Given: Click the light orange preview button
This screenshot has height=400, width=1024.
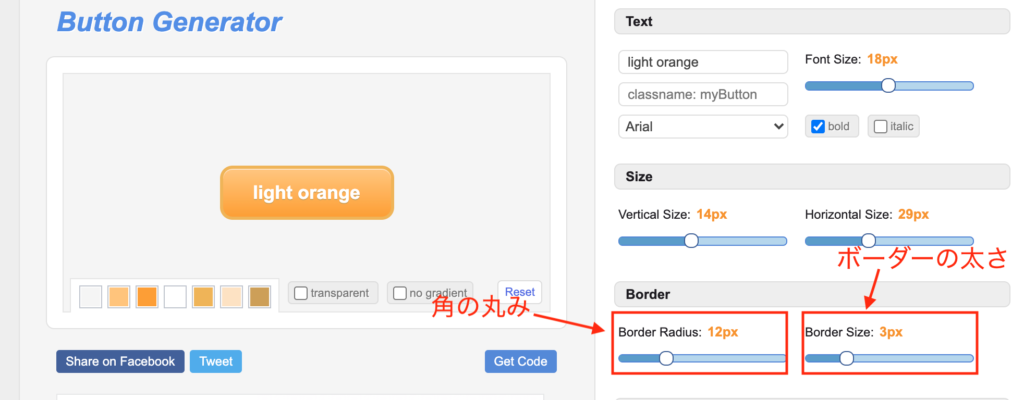Looking at the screenshot, I should 307,193.
